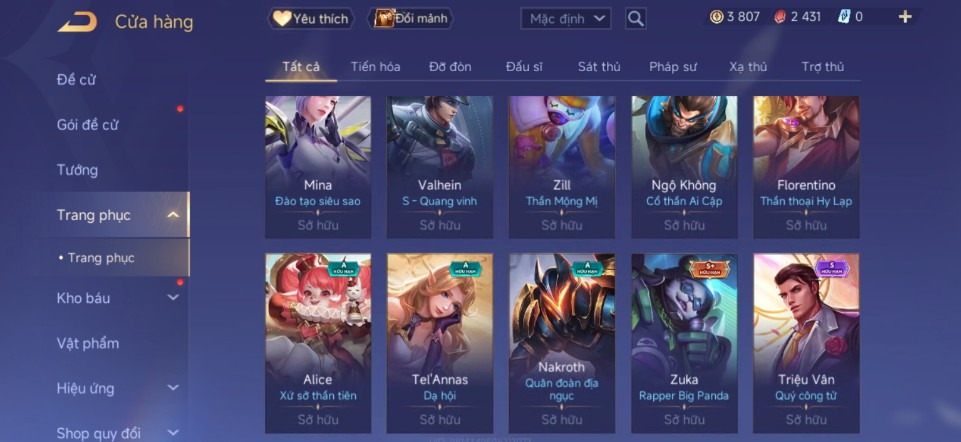Click the back arrow icon beside Cửa hàng
The image size is (961, 442).
(77, 22)
